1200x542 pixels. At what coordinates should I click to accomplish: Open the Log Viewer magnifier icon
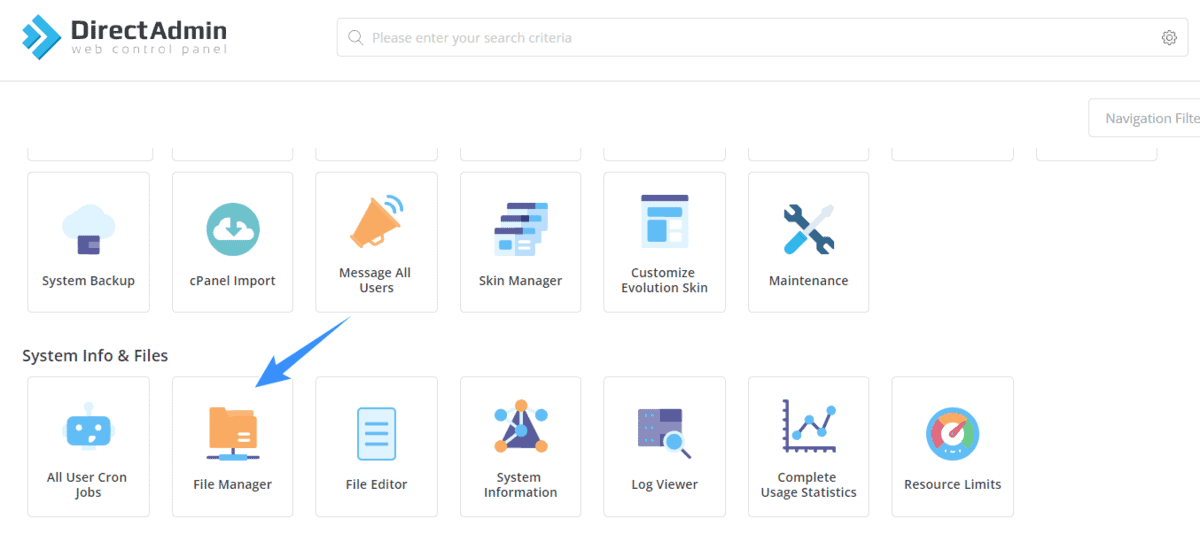(x=664, y=433)
